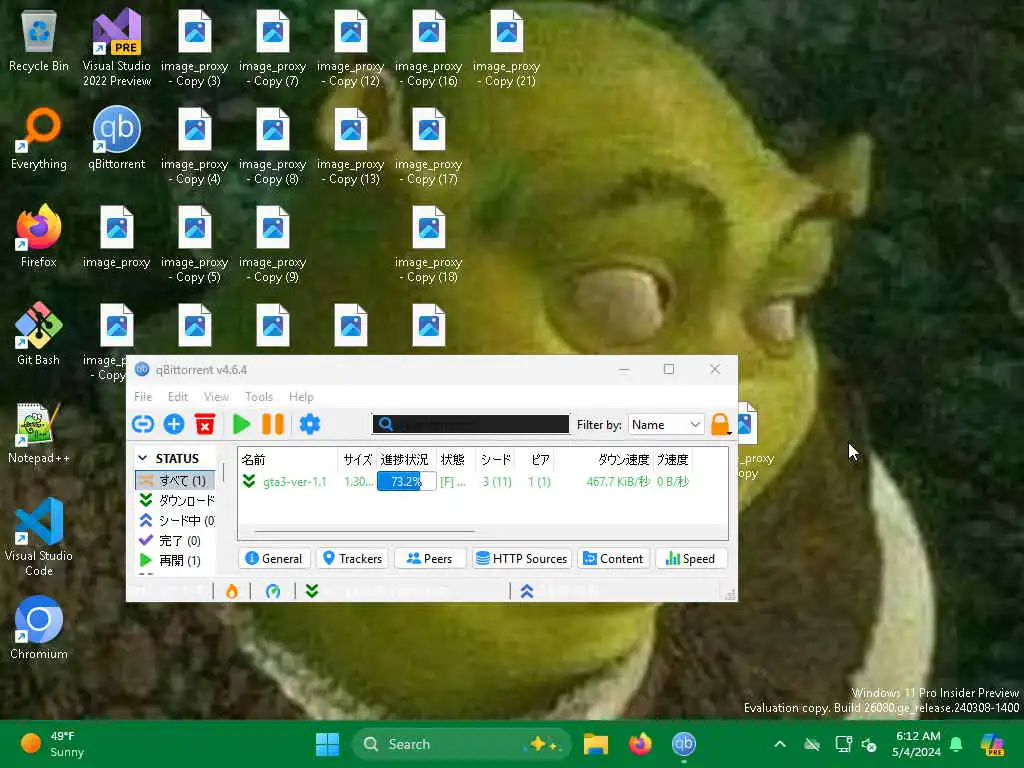The width and height of the screenshot is (1024, 768).
Task: Select image_proxy - Copy (18) file
Action: (x=428, y=244)
